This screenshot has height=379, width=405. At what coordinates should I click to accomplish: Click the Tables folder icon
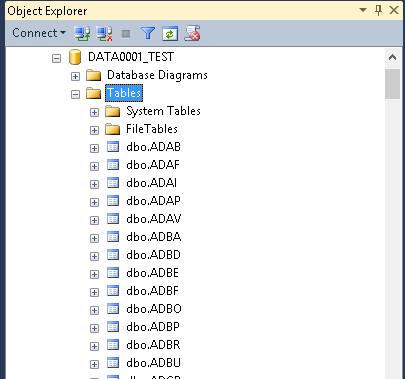tap(93, 93)
